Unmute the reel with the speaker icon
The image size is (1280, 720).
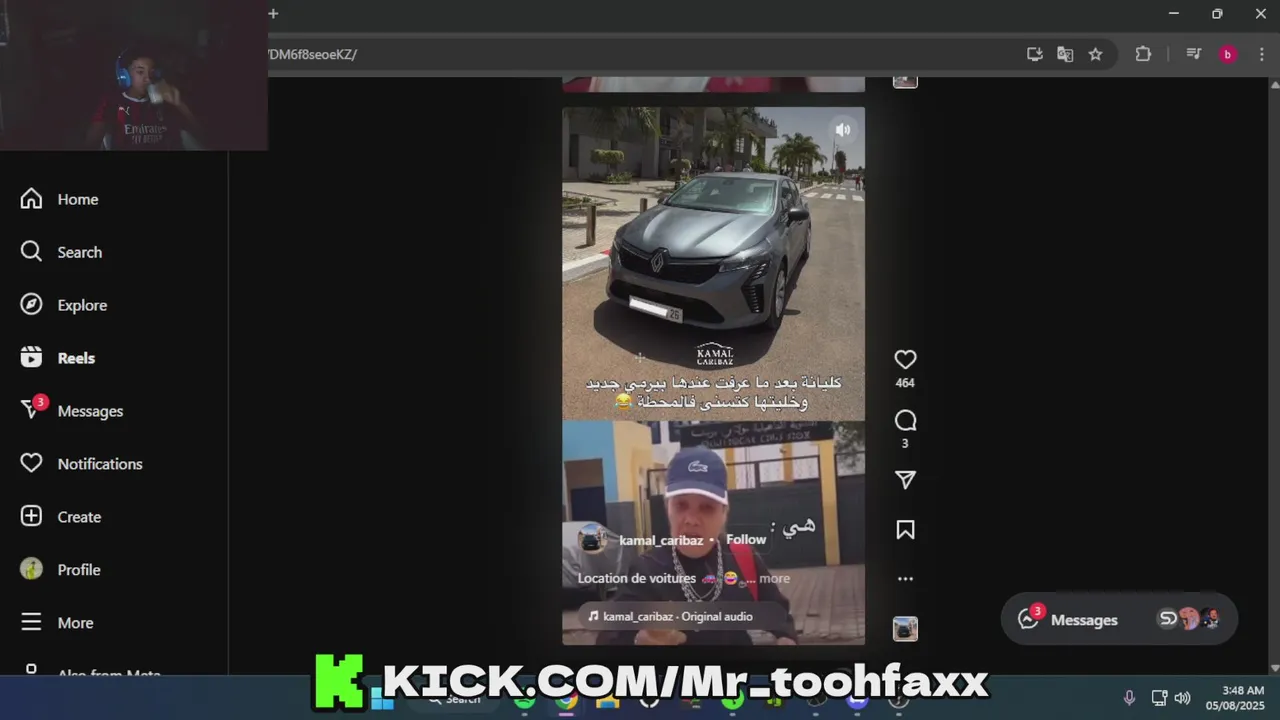(x=843, y=129)
